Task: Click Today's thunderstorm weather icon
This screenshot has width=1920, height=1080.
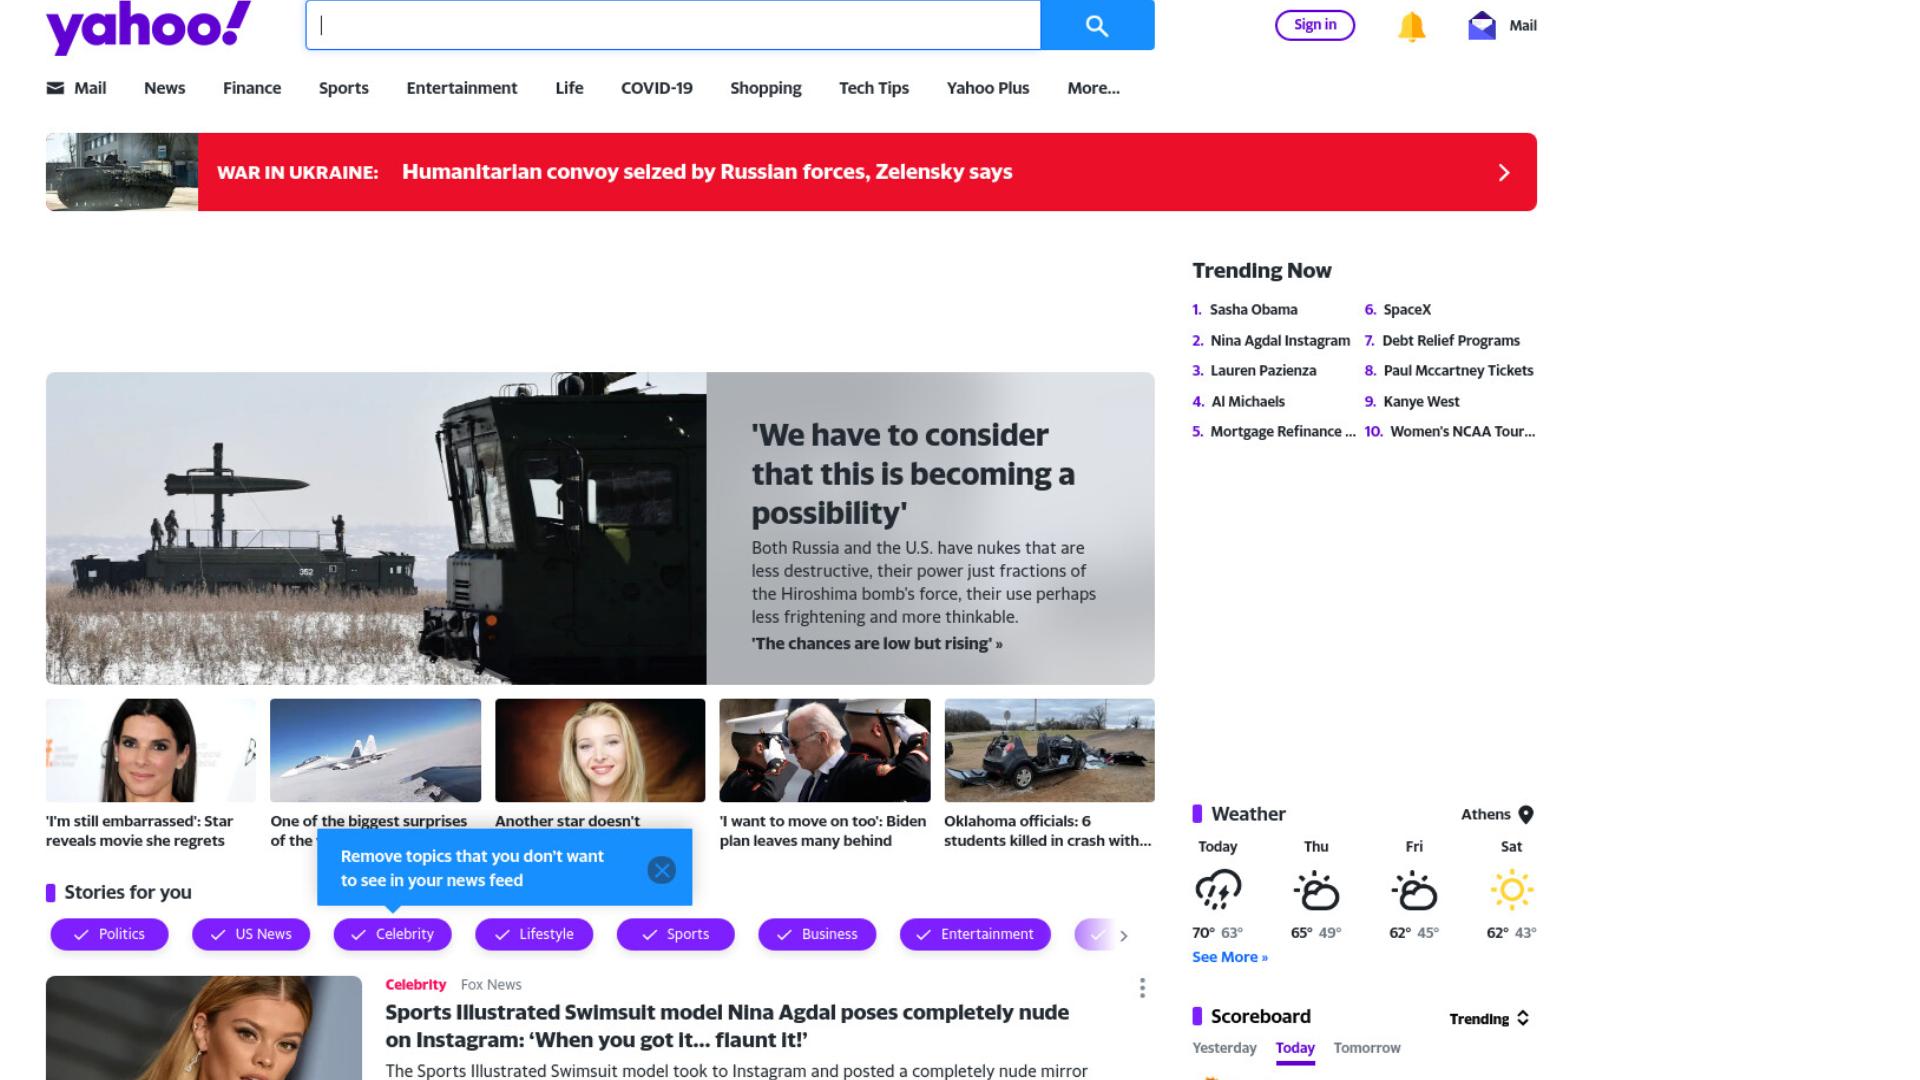Action: [x=1218, y=889]
